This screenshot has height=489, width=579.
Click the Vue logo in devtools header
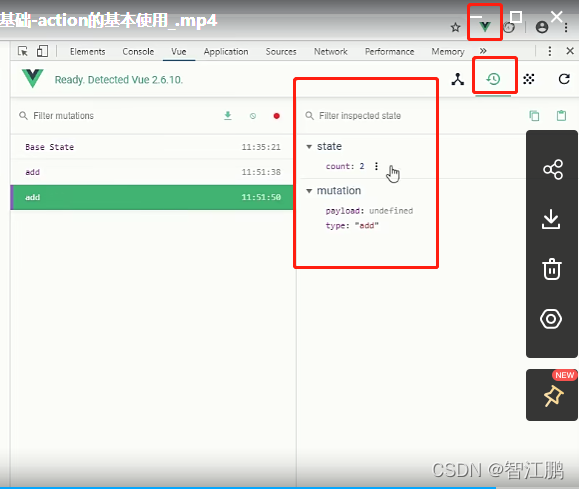[32, 78]
